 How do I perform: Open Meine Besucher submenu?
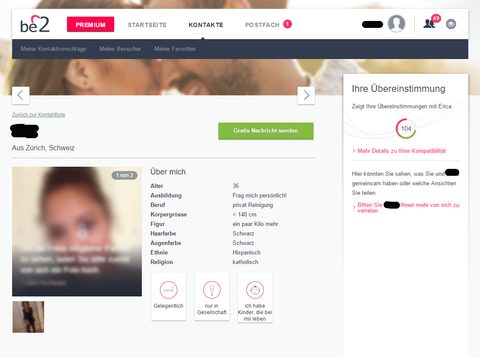pos(120,49)
